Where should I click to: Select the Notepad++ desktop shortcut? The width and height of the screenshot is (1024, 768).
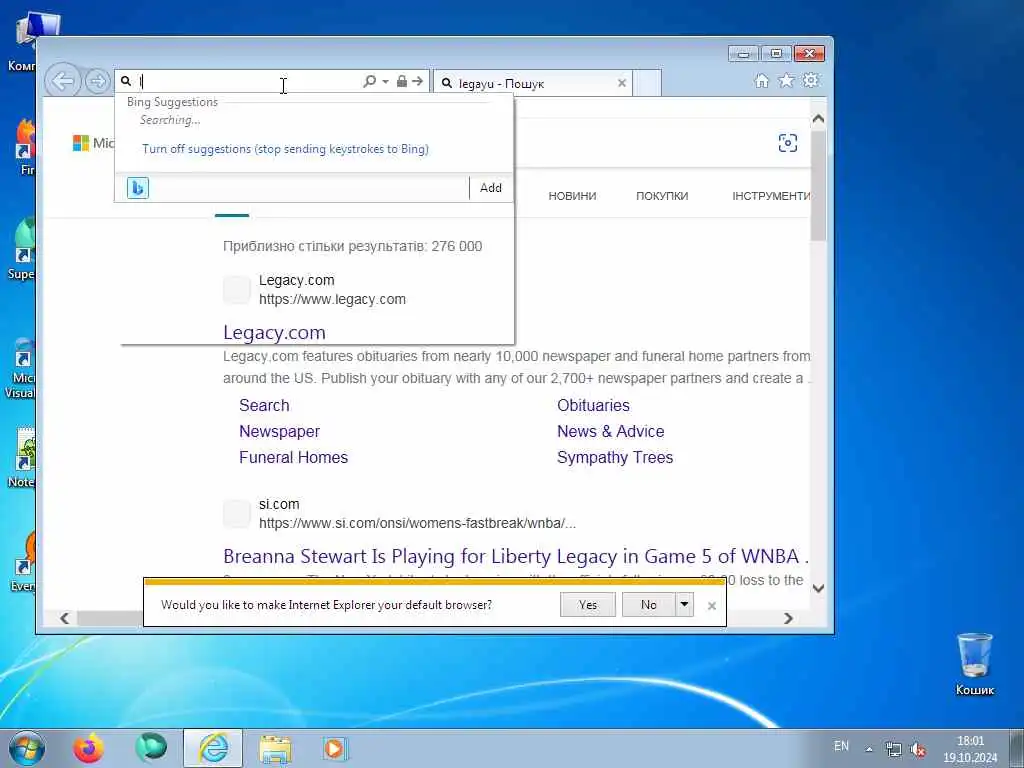click(x=21, y=459)
